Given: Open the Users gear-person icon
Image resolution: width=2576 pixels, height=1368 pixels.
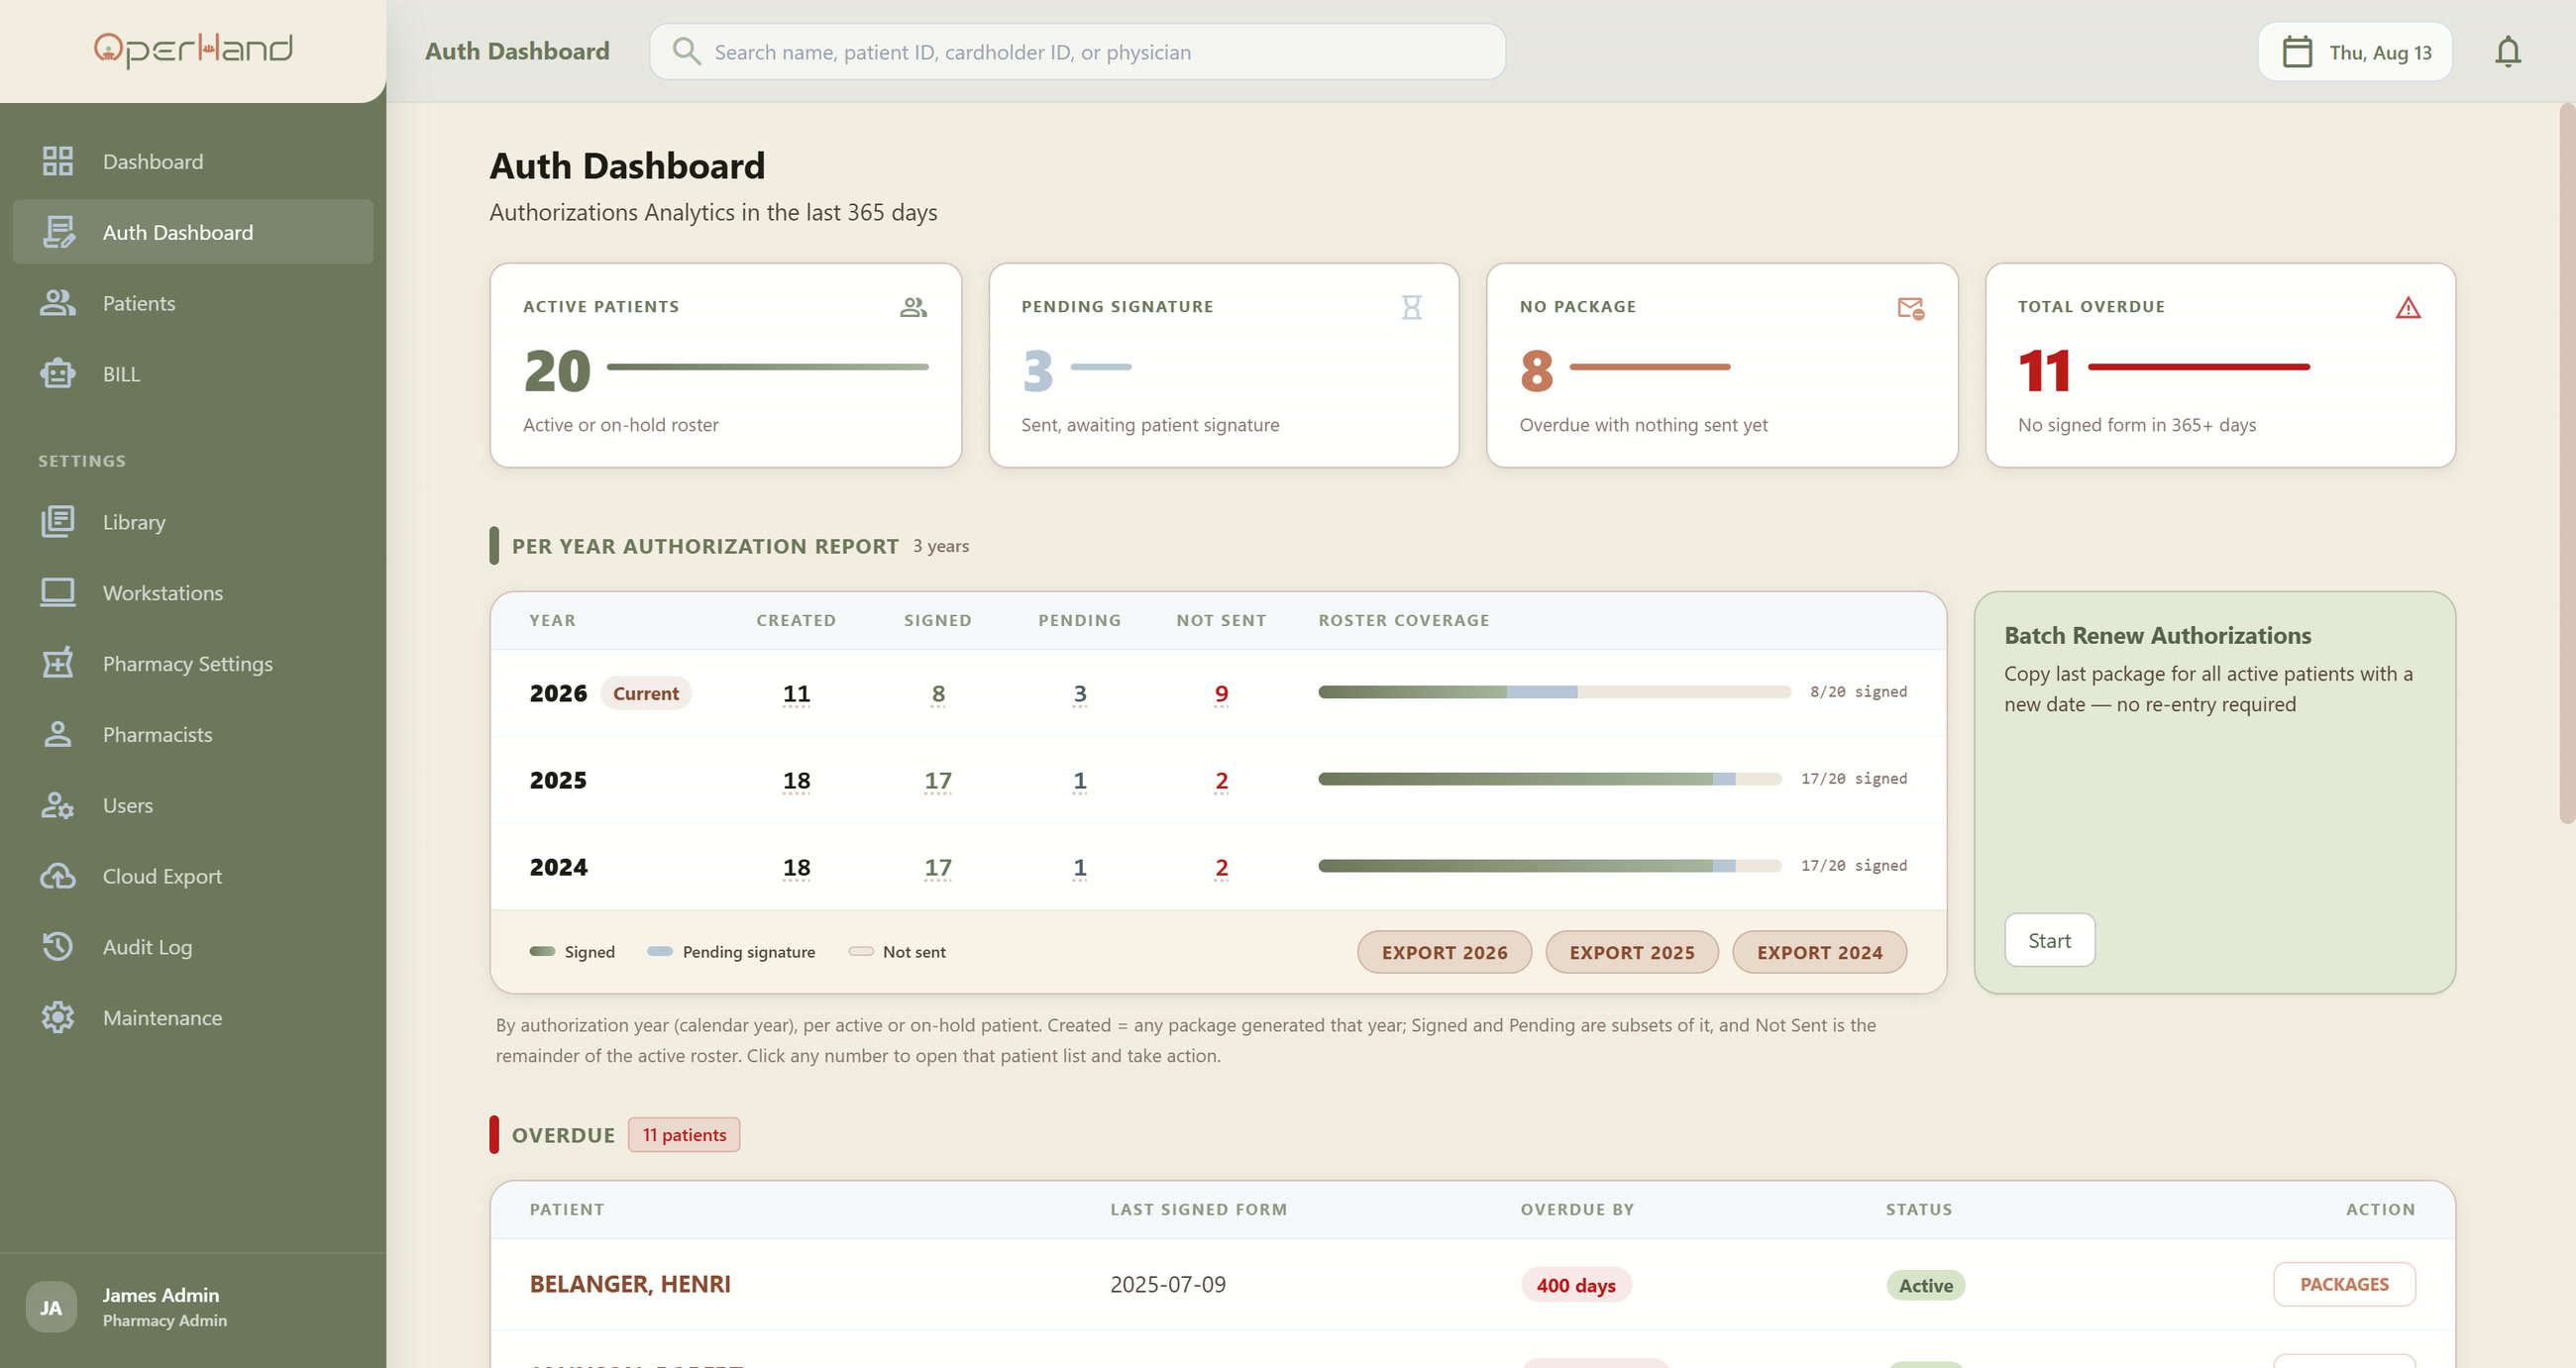Looking at the screenshot, I should click(x=58, y=805).
